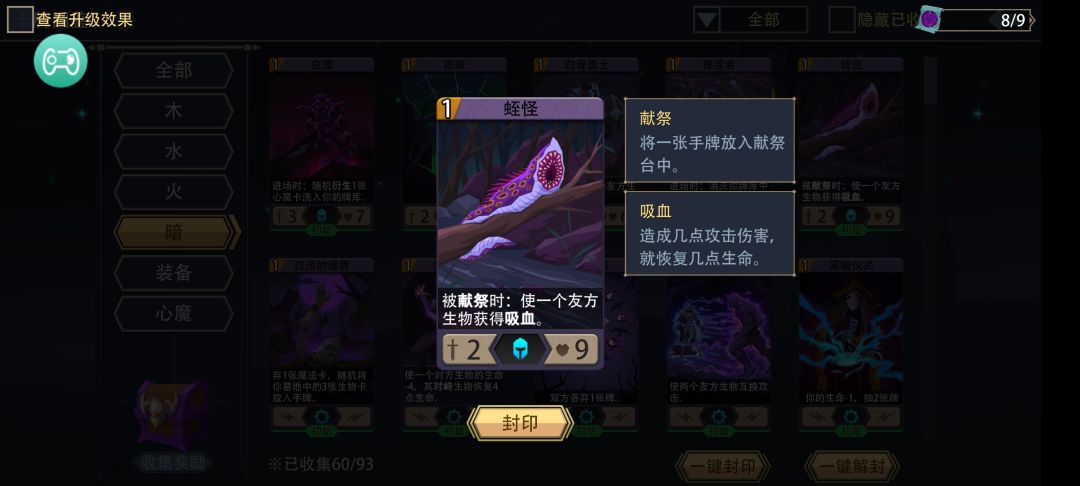
Task: Tap the blue helmet icon on 蛭怪 card
Action: coord(520,349)
